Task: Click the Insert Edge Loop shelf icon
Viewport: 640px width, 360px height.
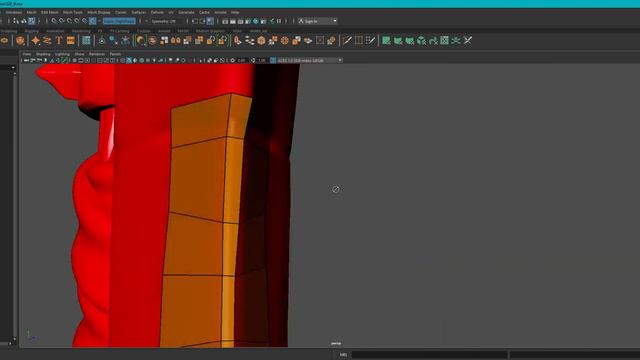Action: [359, 40]
